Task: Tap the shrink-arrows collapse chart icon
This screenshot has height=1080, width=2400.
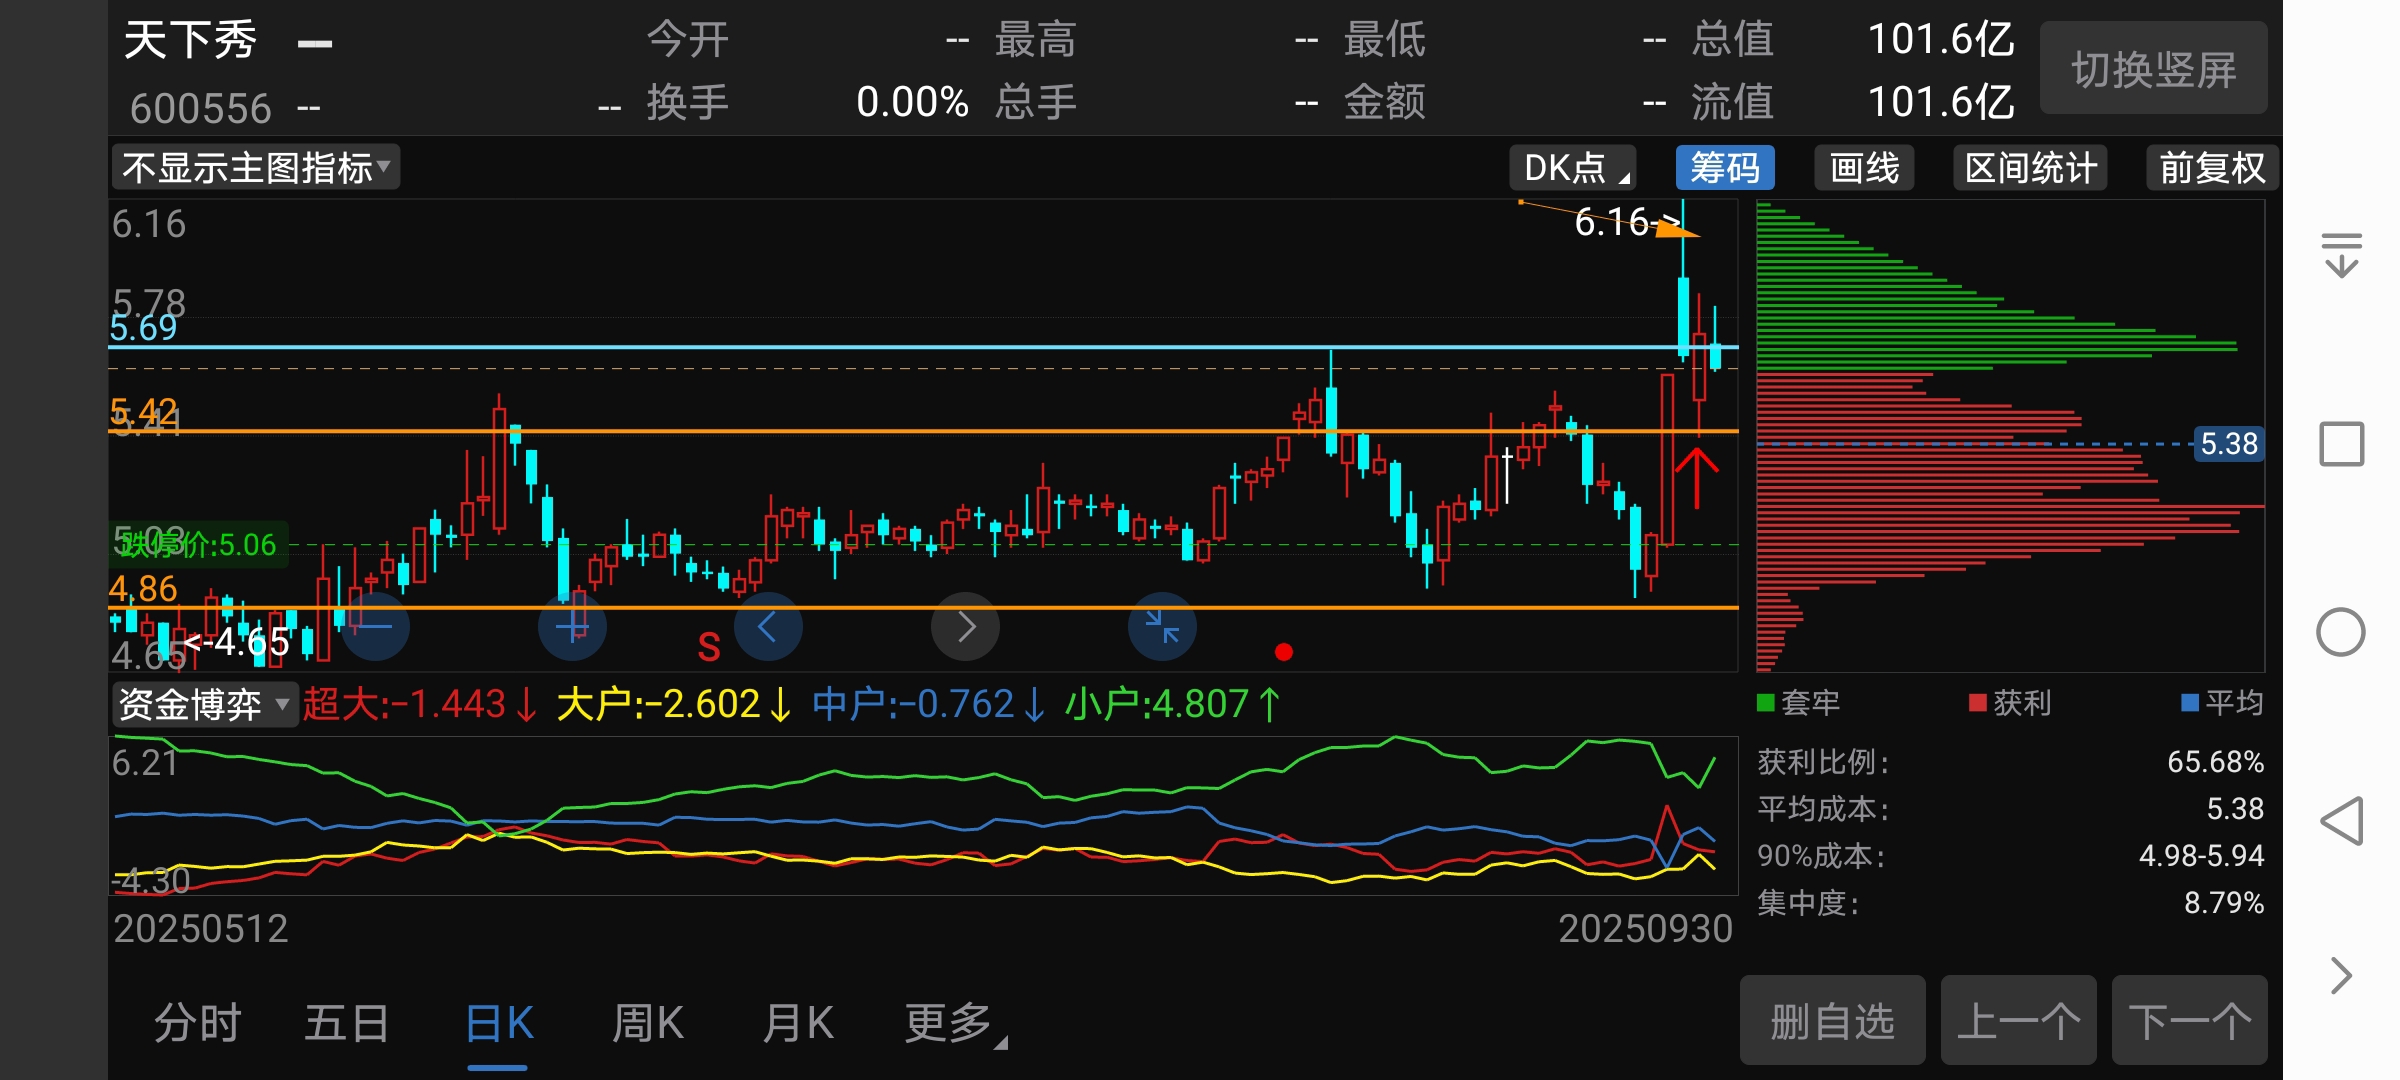Action: coord(1162,627)
